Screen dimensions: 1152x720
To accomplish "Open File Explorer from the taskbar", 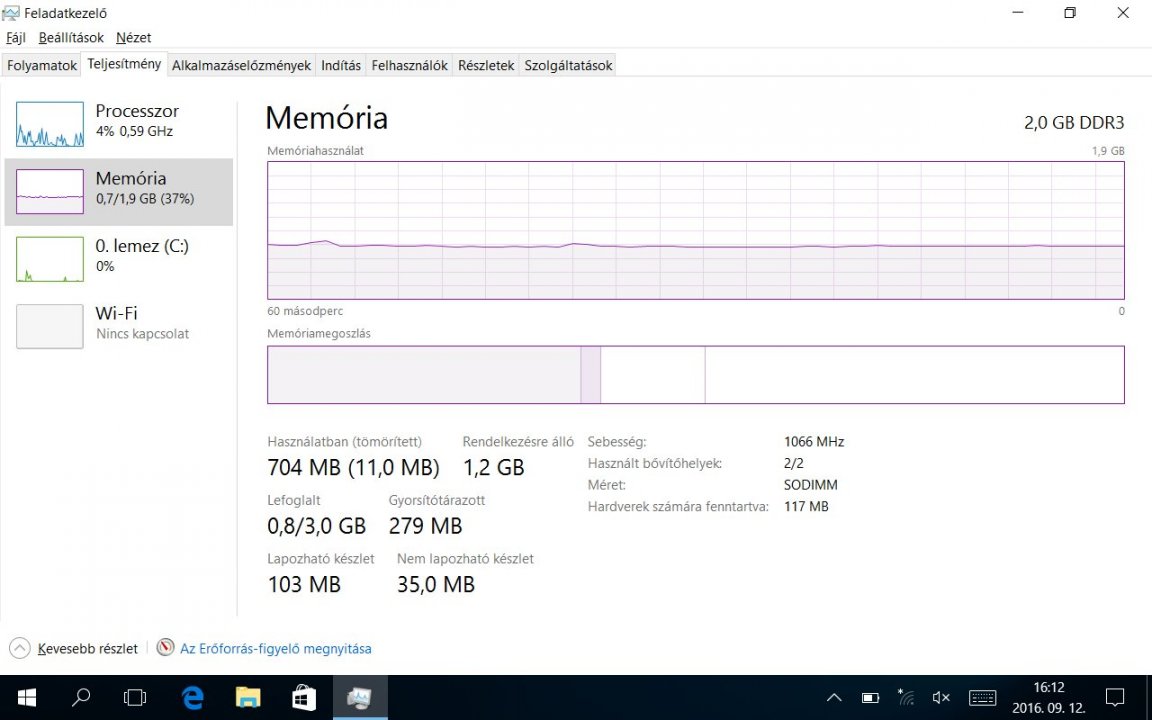I will [x=248, y=697].
